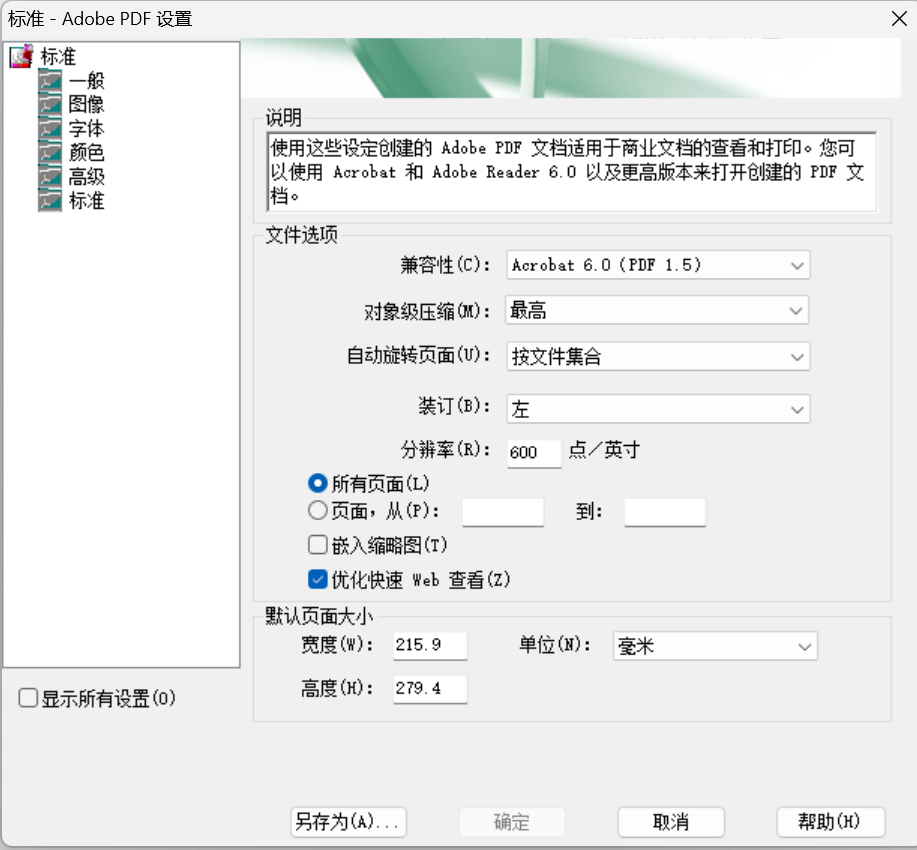The width and height of the screenshot is (917, 850).
Task: Click the folder icon beside 一般
Action: [50, 80]
